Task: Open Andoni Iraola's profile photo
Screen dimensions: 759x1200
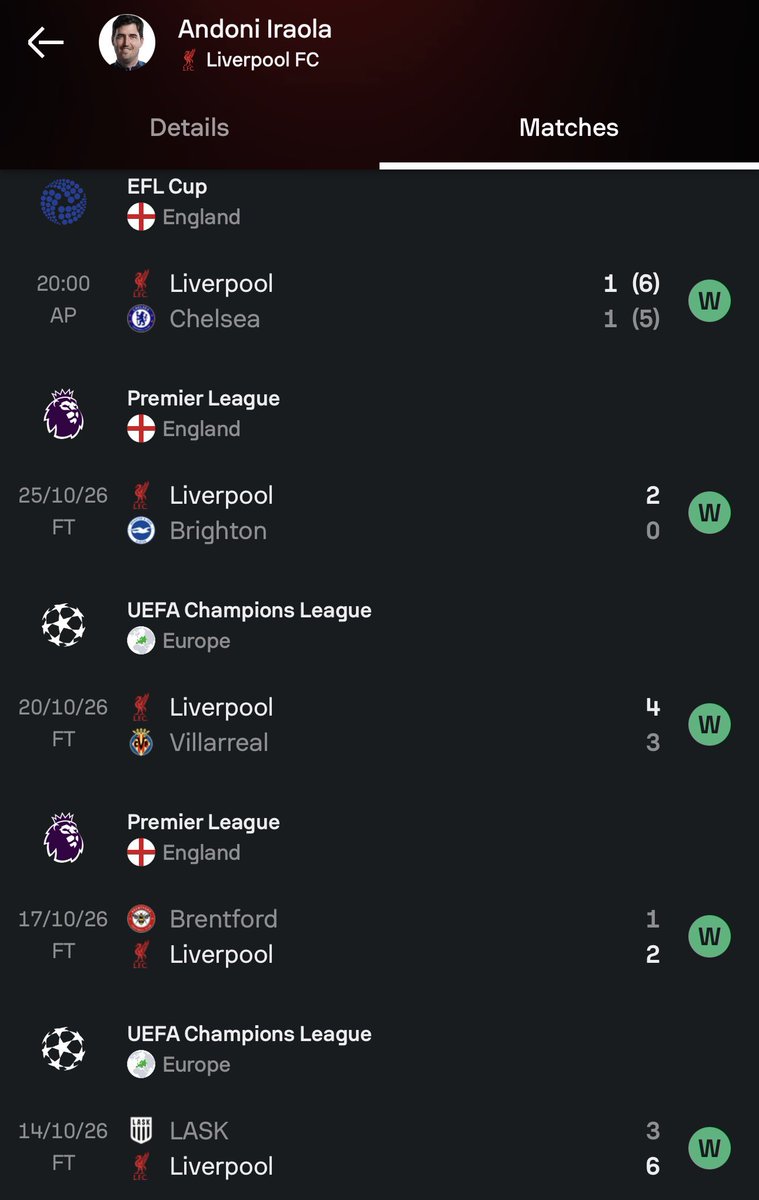Action: pos(127,42)
